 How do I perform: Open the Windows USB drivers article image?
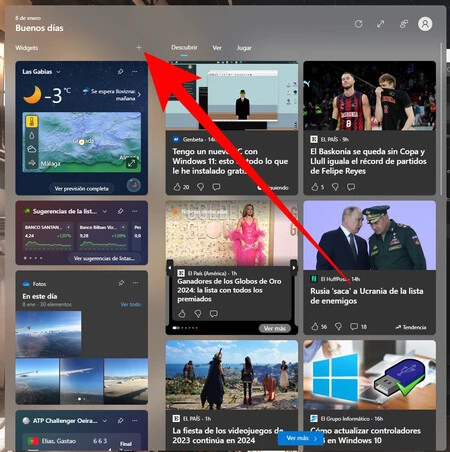pos(369,375)
